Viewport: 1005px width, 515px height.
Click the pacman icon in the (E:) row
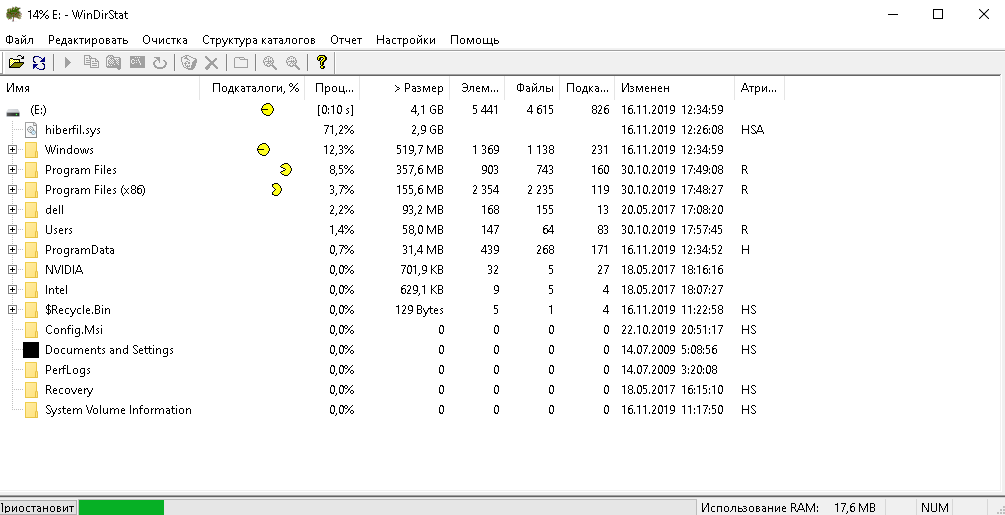(267, 110)
